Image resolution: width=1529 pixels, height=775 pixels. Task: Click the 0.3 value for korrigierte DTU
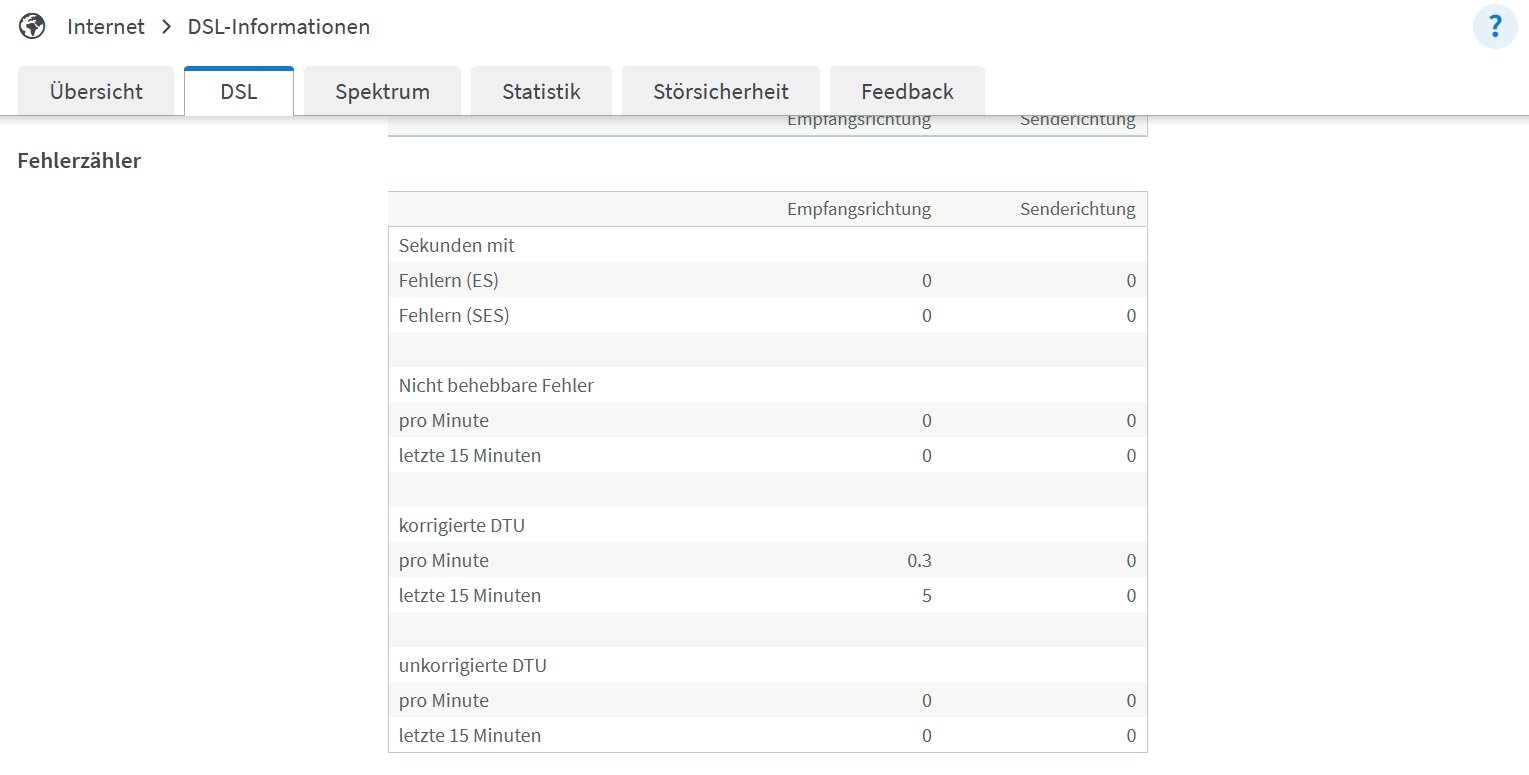pyautogui.click(x=918, y=560)
